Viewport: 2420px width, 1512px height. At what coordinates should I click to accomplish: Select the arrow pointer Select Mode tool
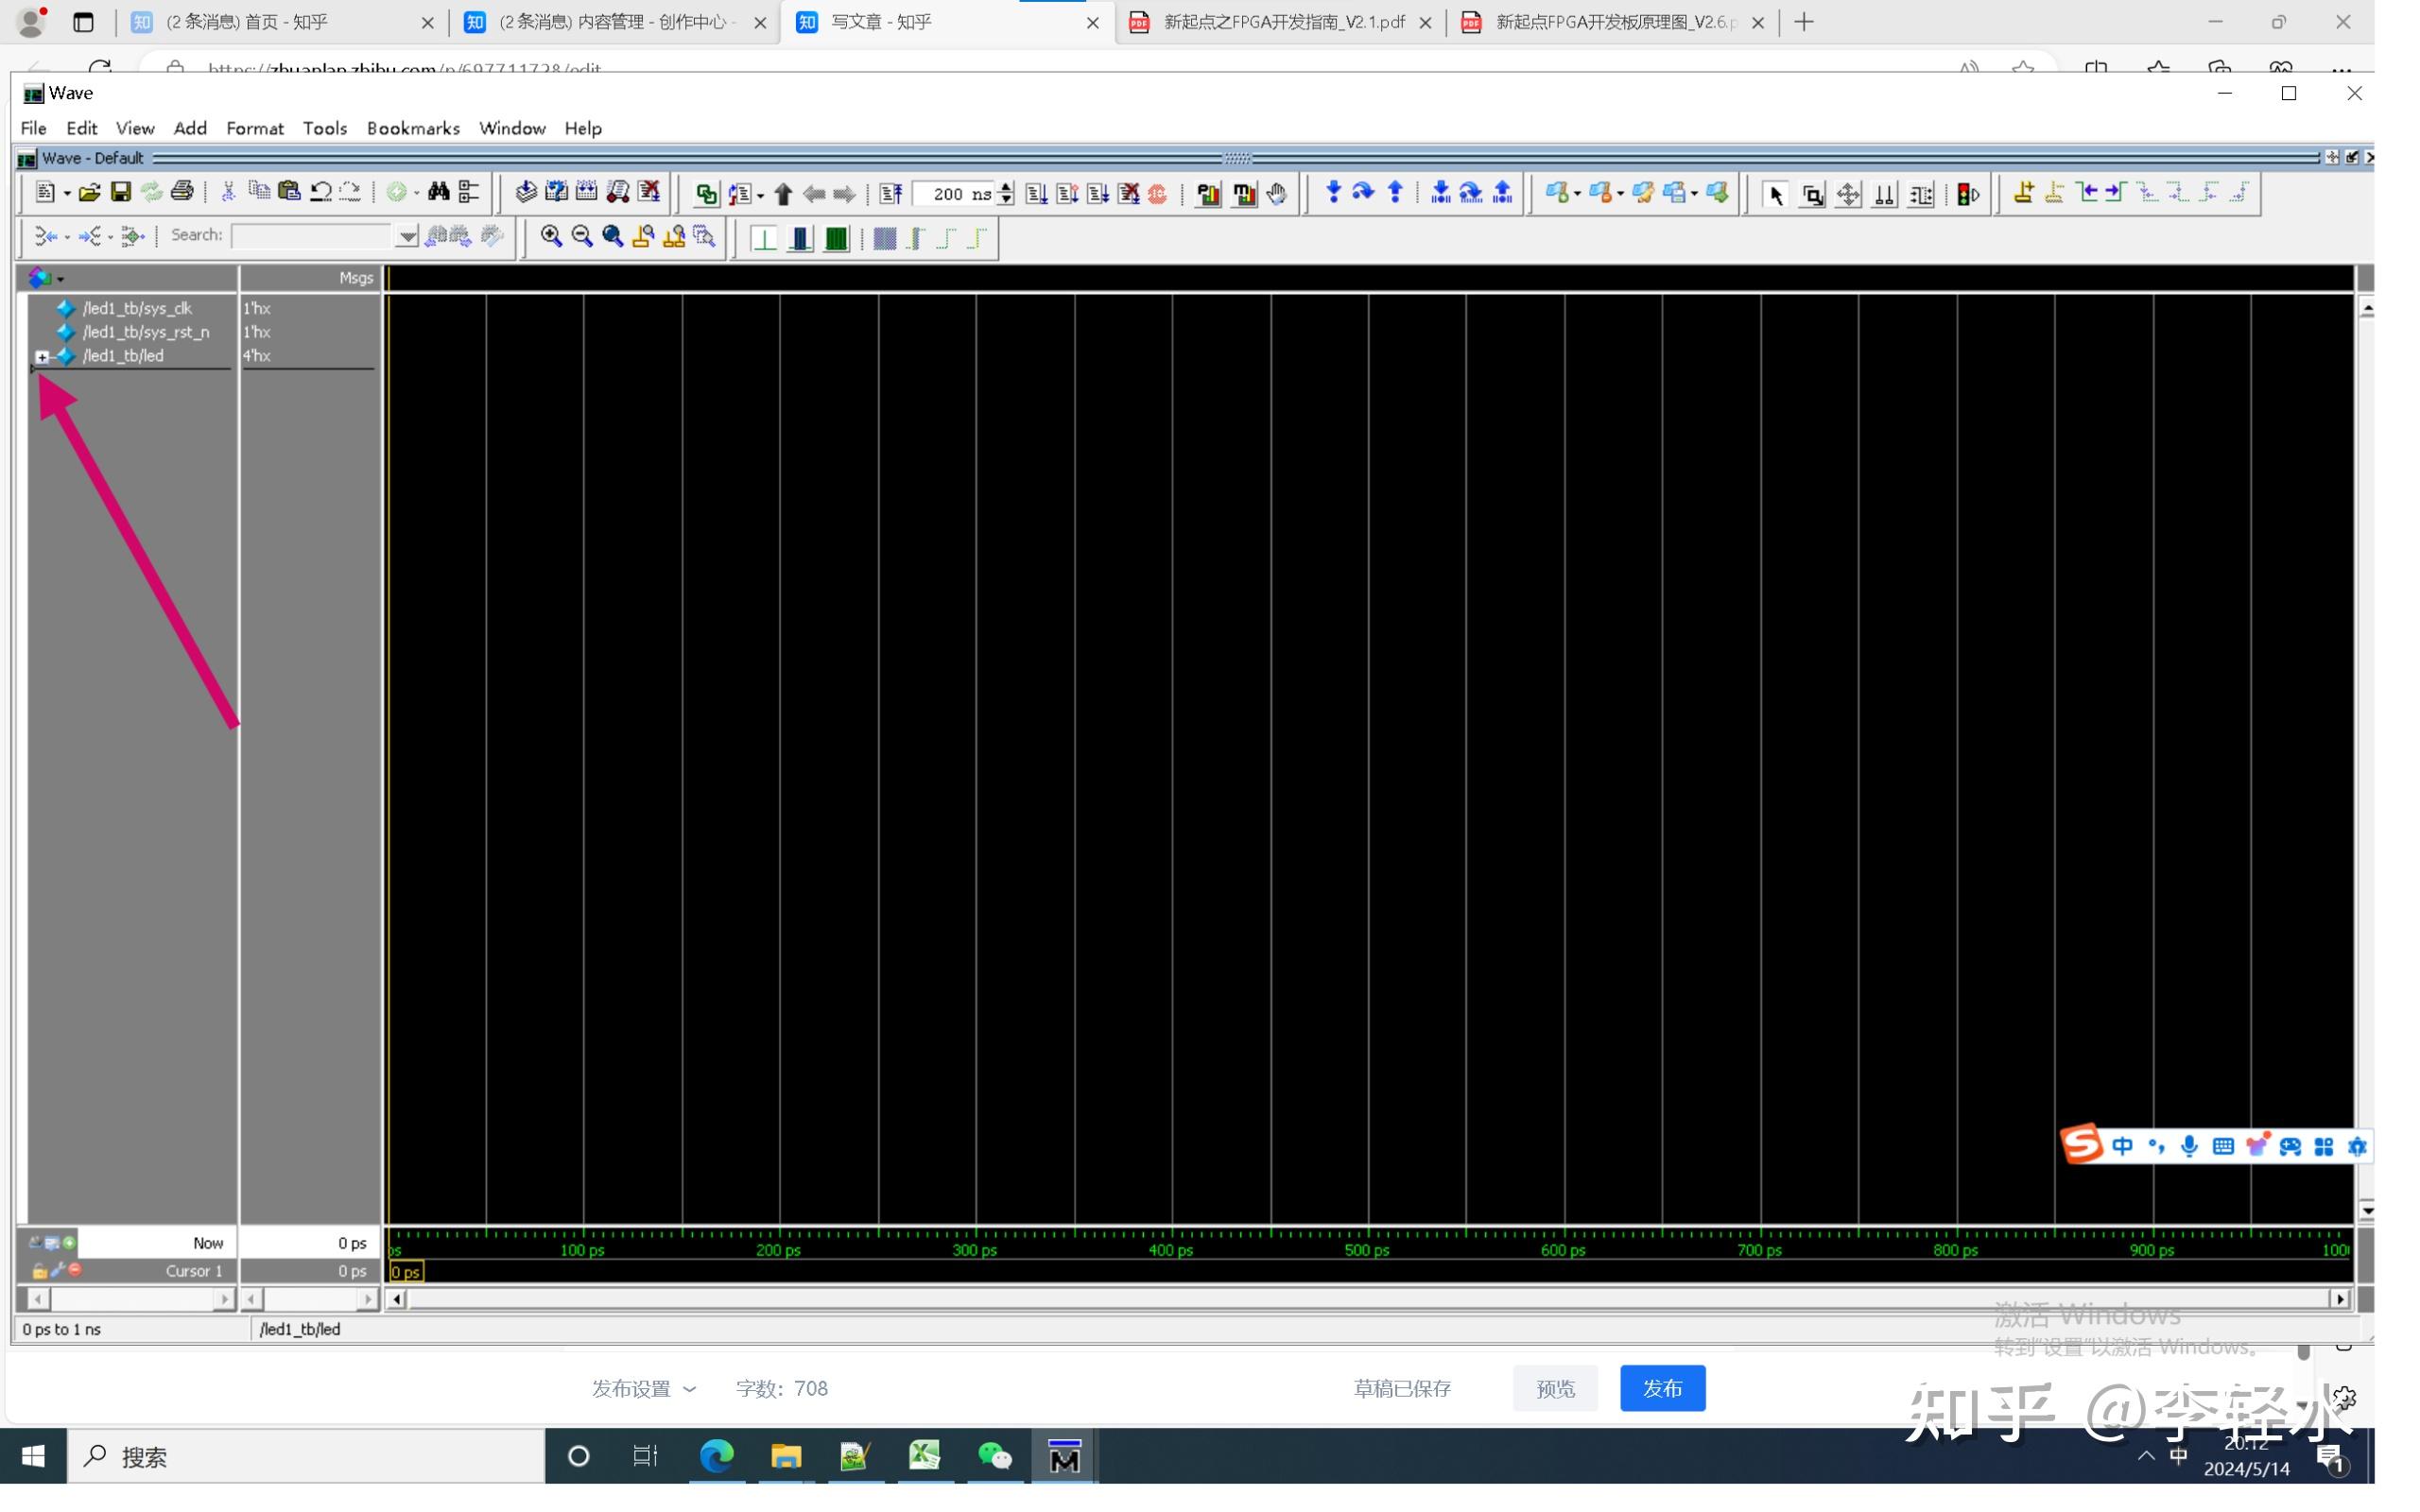coord(1776,194)
